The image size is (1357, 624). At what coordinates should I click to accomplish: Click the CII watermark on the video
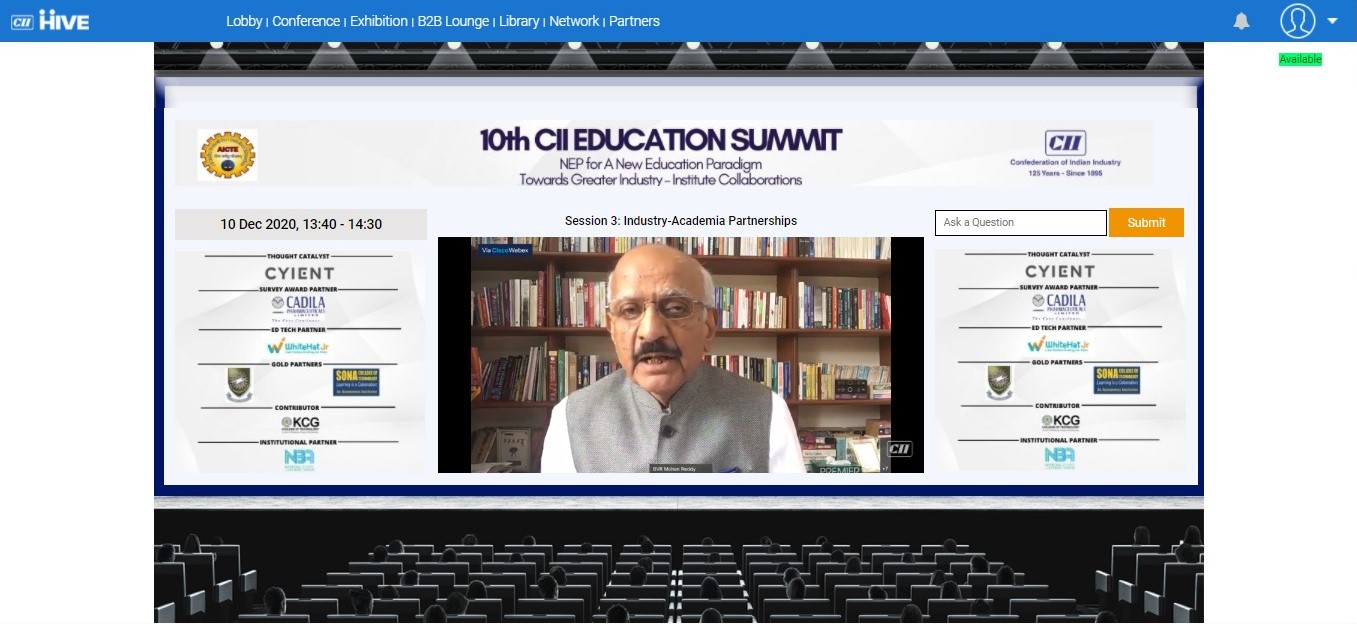coord(900,448)
